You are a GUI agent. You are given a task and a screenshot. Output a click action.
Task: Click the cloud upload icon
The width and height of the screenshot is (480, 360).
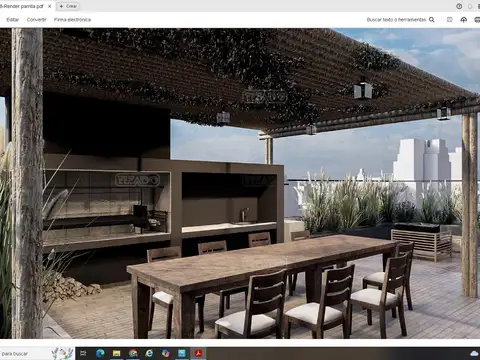(x=464, y=20)
